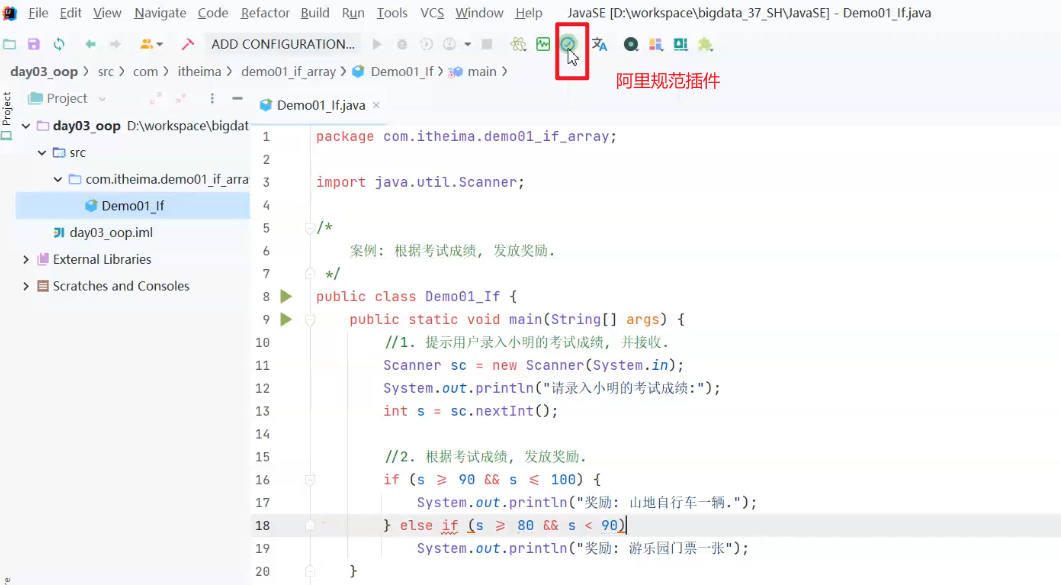Click the Build project hammer icon
Viewport: 1061px width, 585px height.
coord(187,45)
